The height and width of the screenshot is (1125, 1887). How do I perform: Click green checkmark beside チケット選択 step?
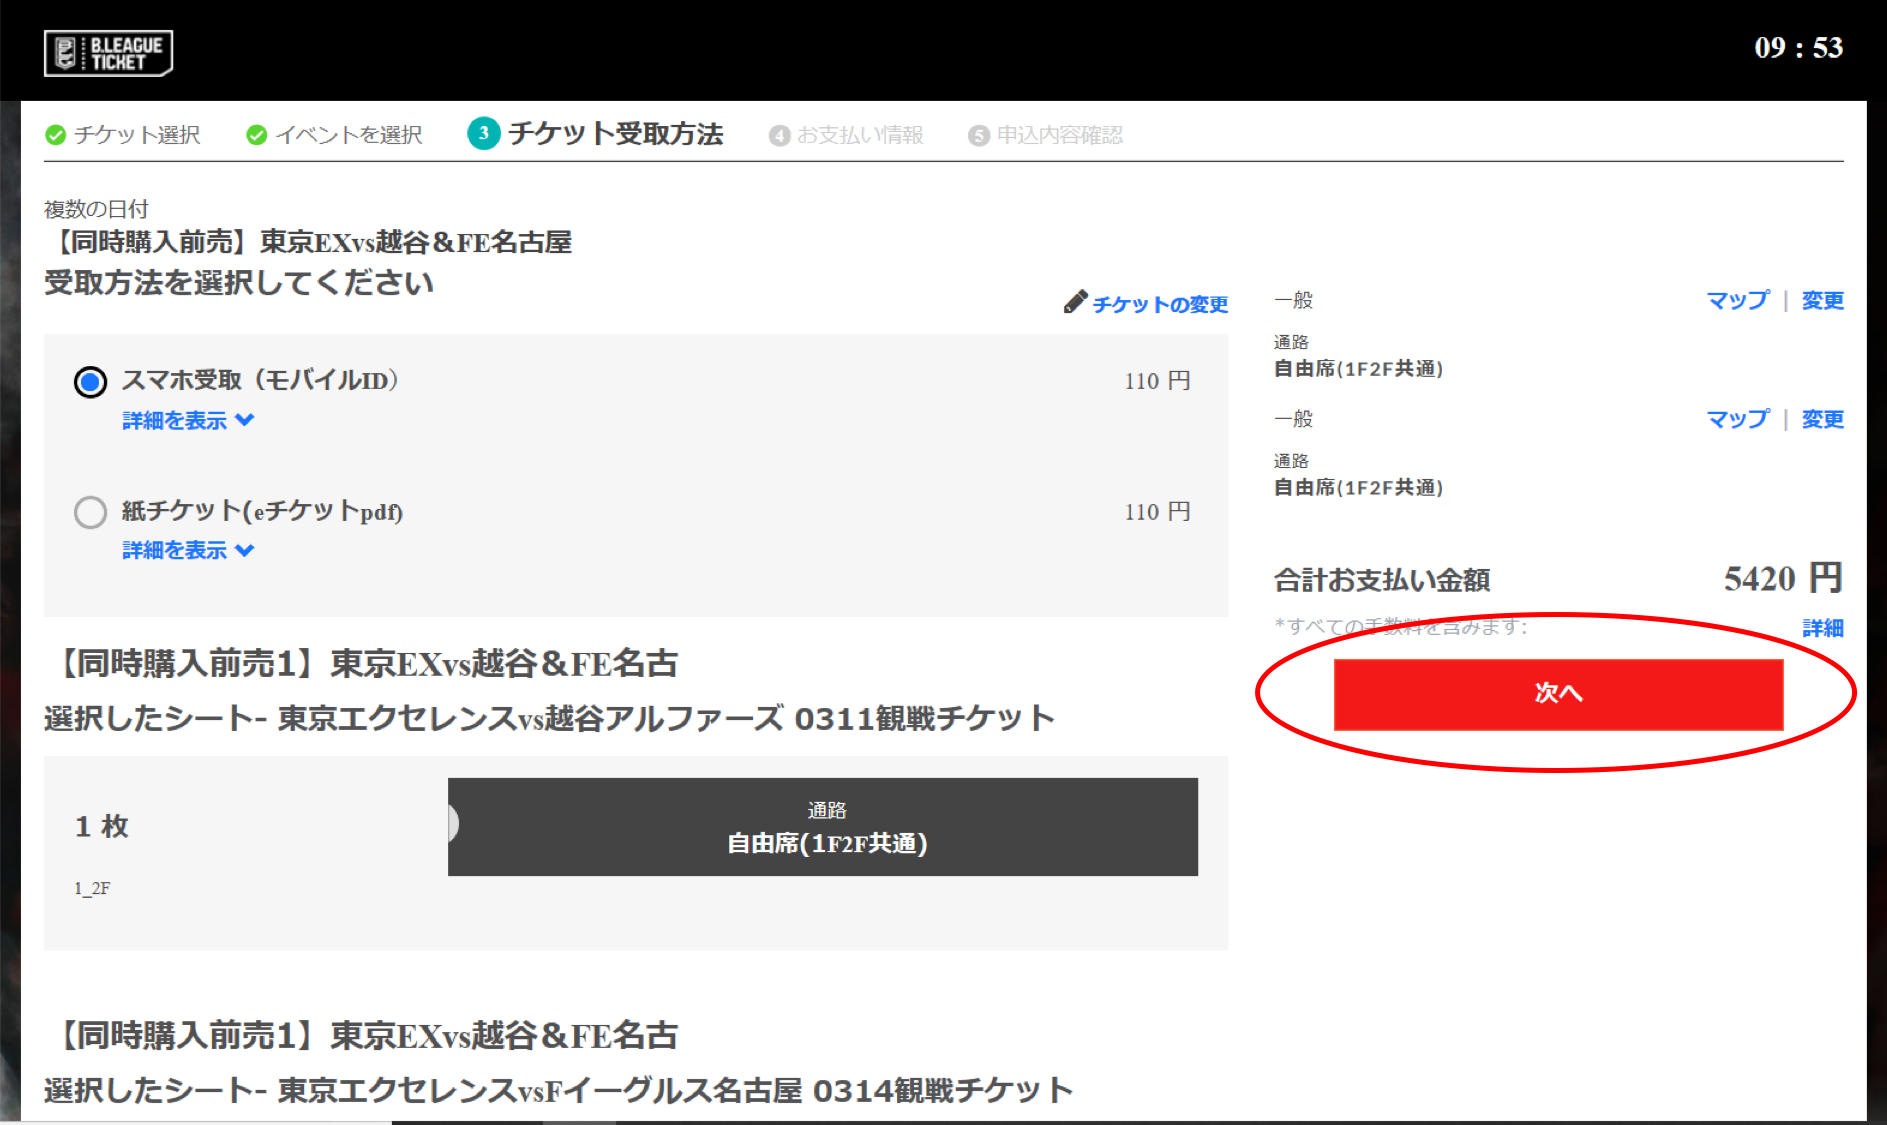(x=56, y=135)
